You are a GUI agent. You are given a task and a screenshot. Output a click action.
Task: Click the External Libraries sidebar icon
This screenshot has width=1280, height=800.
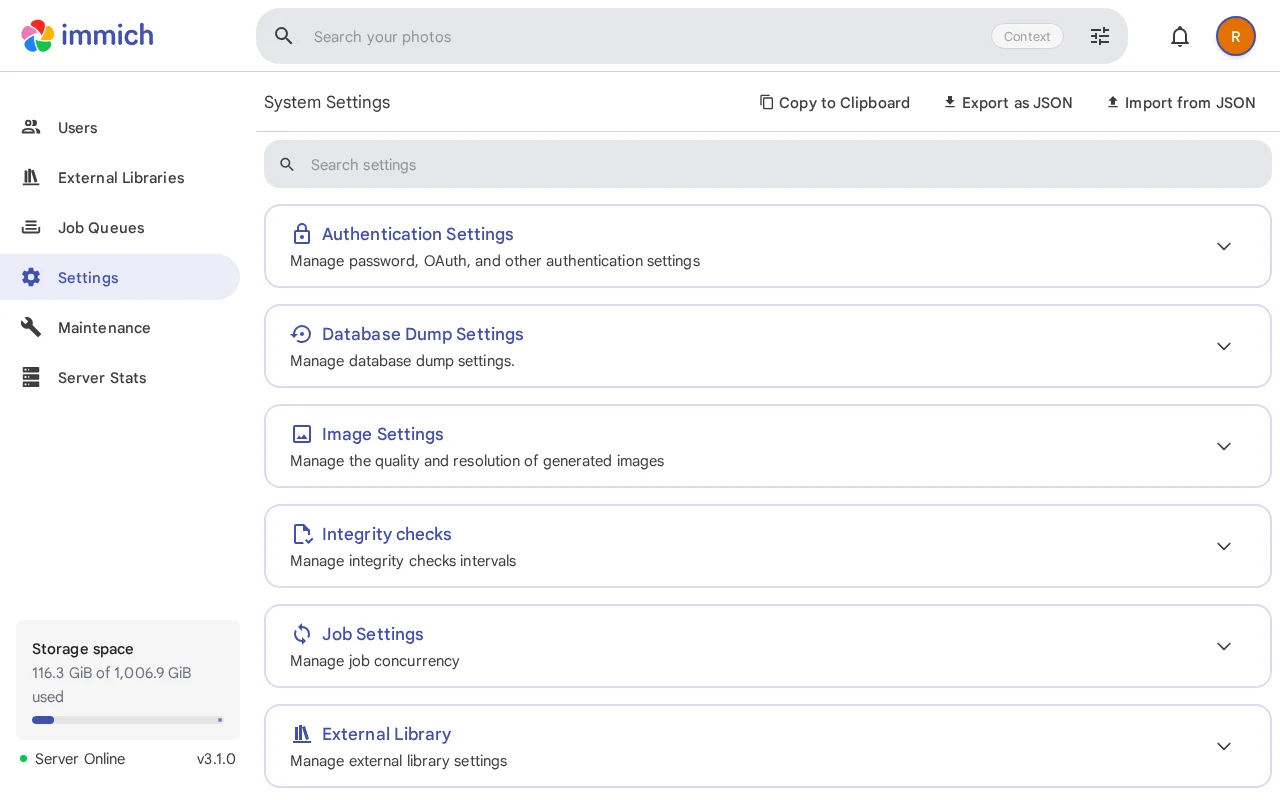click(x=31, y=177)
